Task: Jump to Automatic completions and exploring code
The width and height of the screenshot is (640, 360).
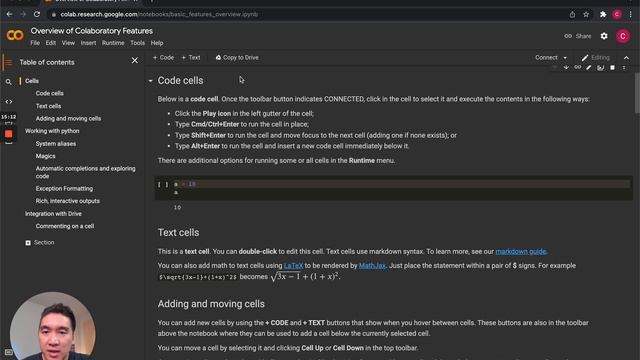Action: [85, 172]
